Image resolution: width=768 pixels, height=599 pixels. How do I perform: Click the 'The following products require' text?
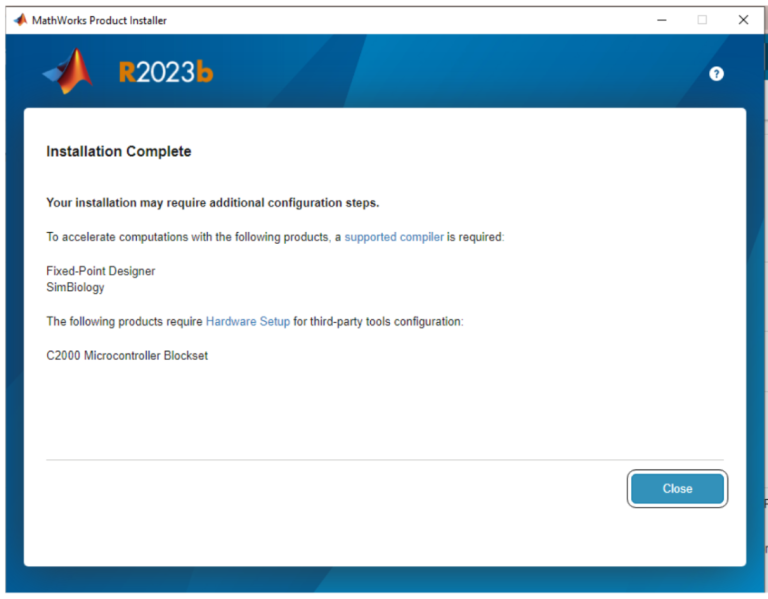coord(125,322)
